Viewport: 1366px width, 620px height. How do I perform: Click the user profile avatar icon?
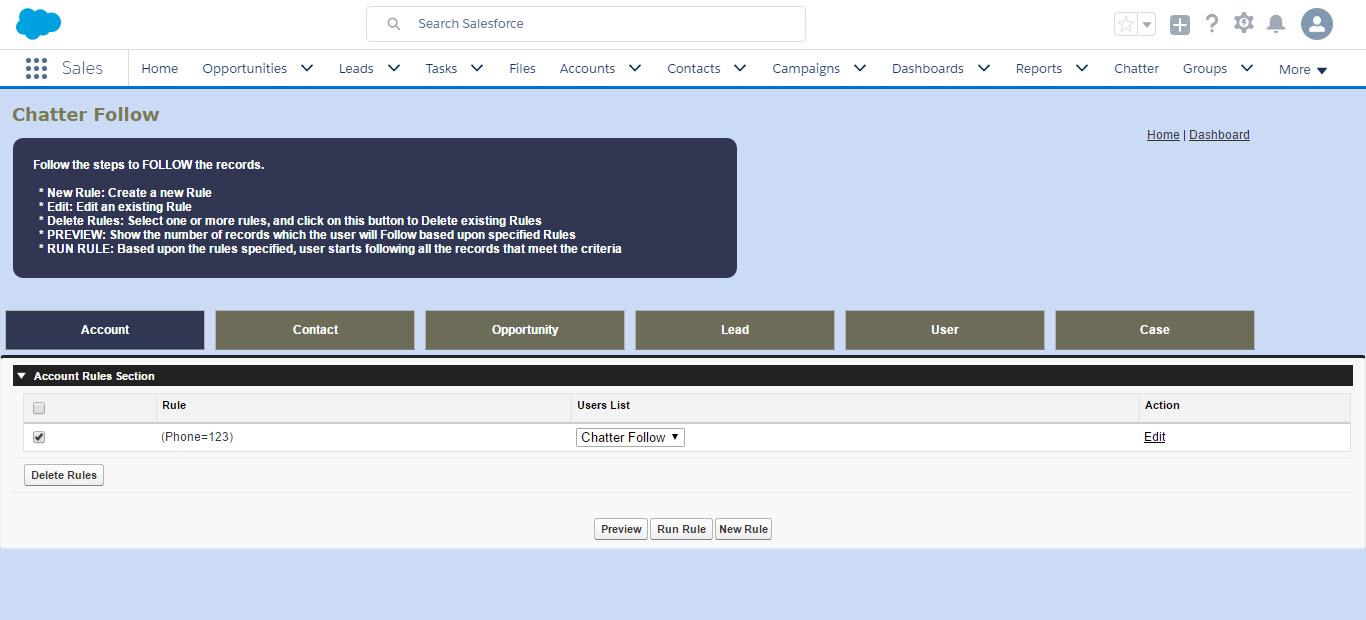tap(1316, 24)
